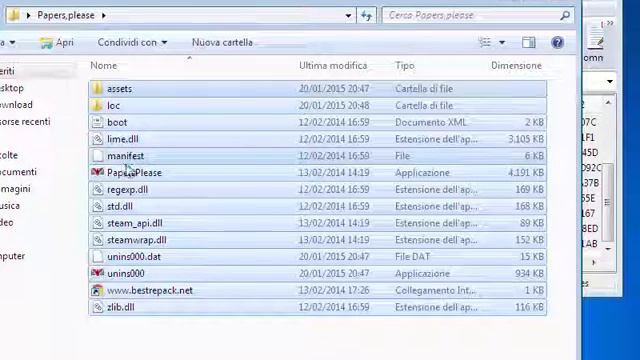The height and width of the screenshot is (360, 640).
Task: Click the manifest file icon
Action: pos(97,156)
